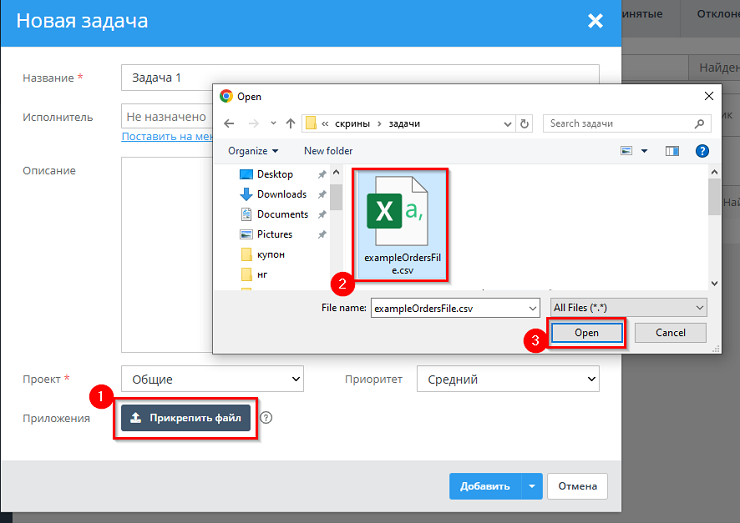This screenshot has width=740, height=523.
Task: Open the Приоритет dropdown showing Средний
Action: point(509,380)
